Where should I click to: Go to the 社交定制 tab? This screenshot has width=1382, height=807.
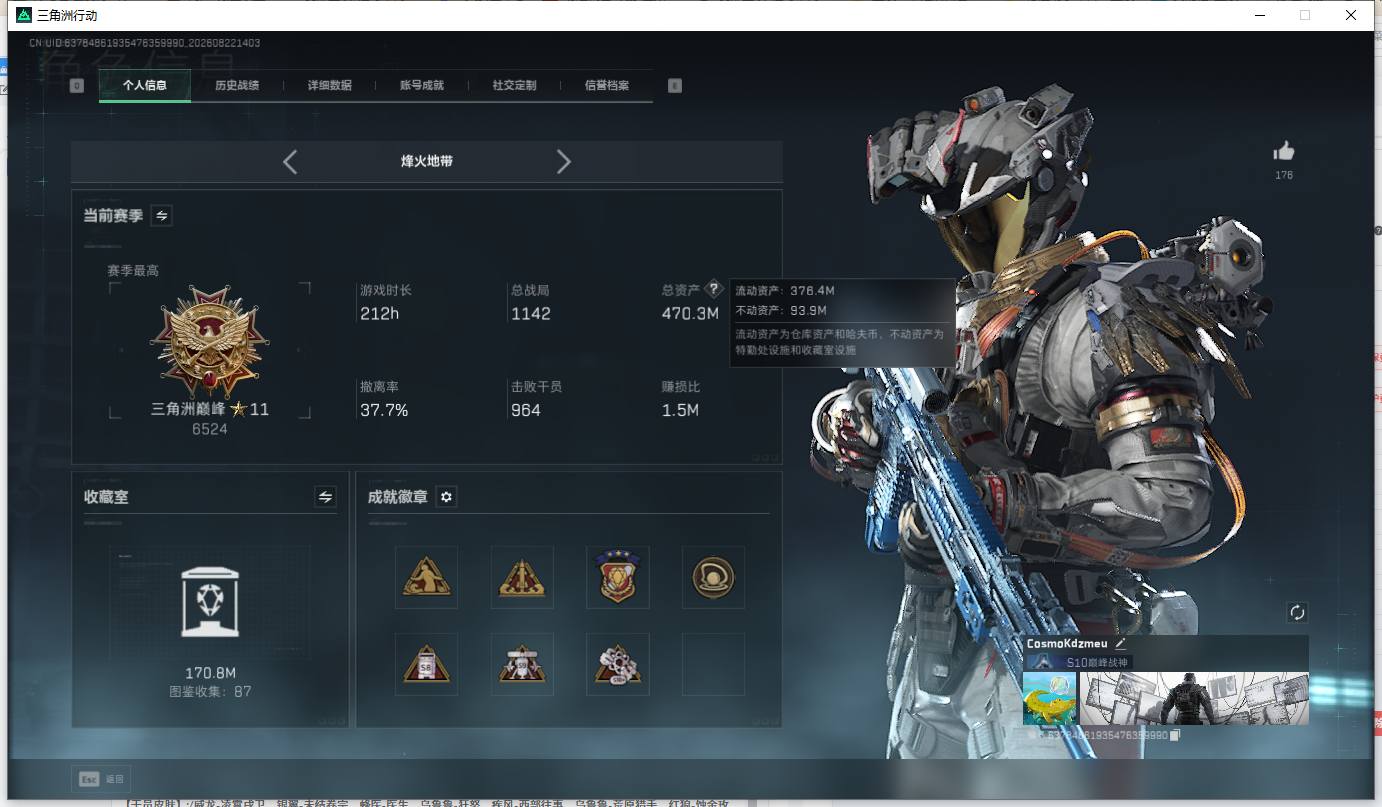click(515, 86)
